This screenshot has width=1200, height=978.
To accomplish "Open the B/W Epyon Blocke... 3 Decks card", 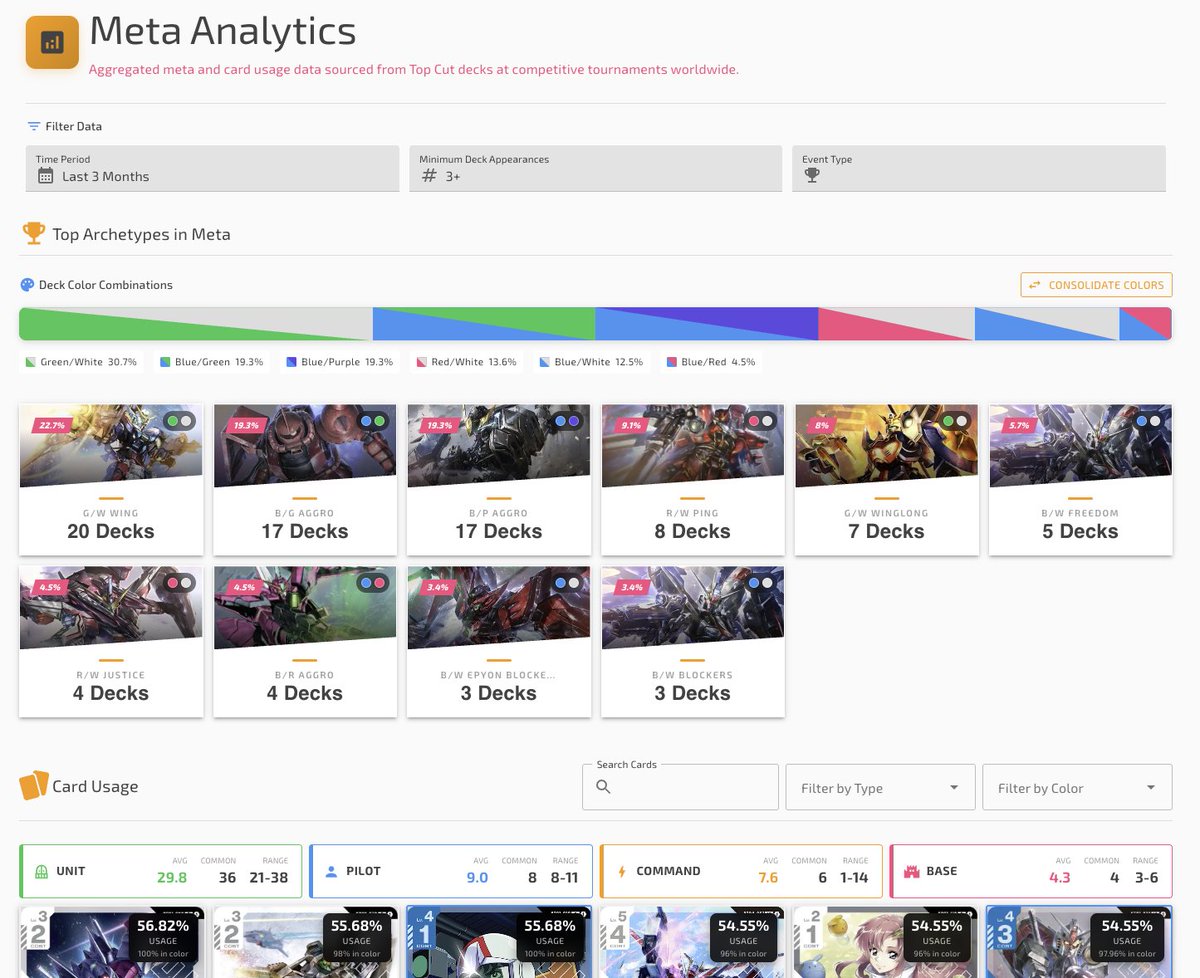I will click(499, 641).
